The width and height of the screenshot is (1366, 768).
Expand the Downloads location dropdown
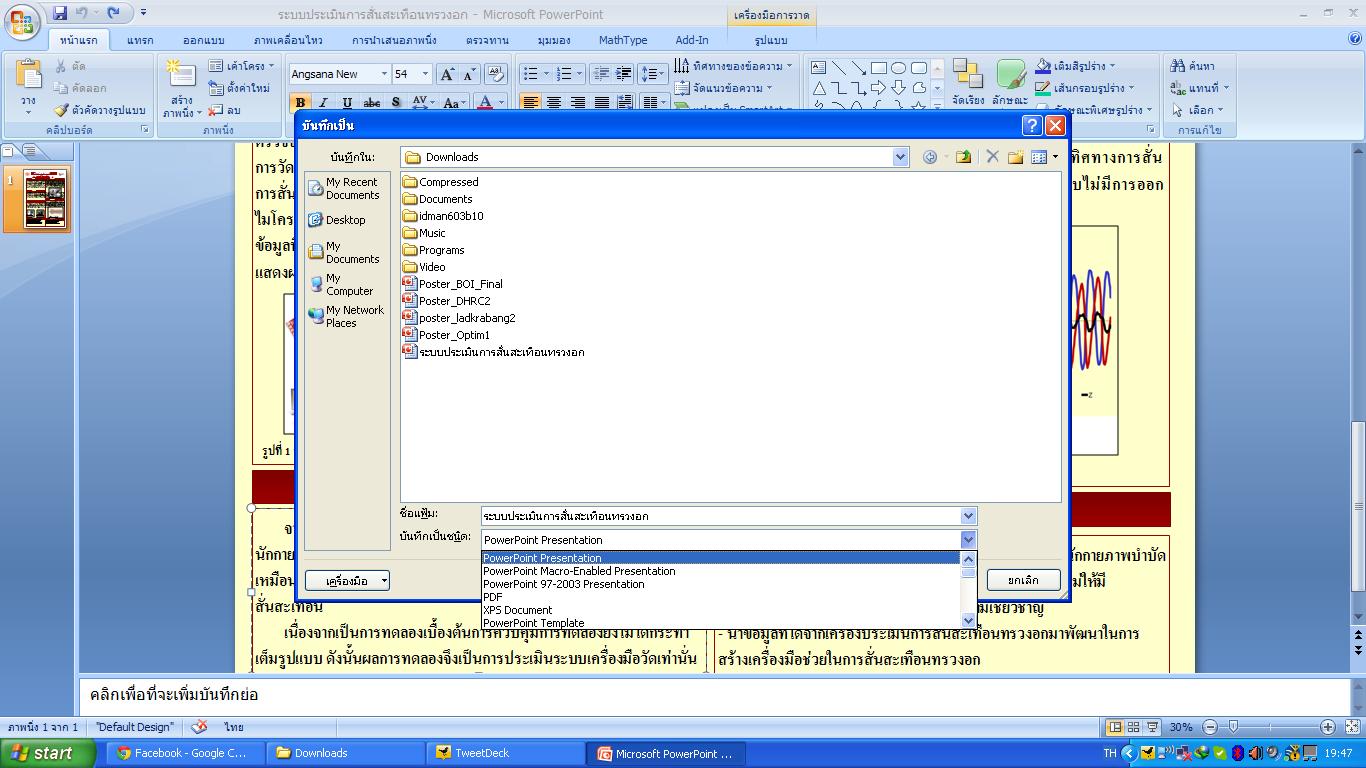(x=900, y=157)
